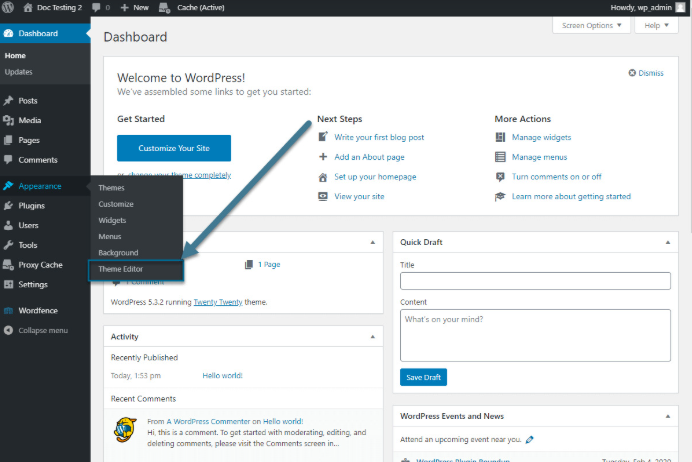Click the comments bubble icon in admin bar
This screenshot has width=692, height=462.
click(x=96, y=8)
